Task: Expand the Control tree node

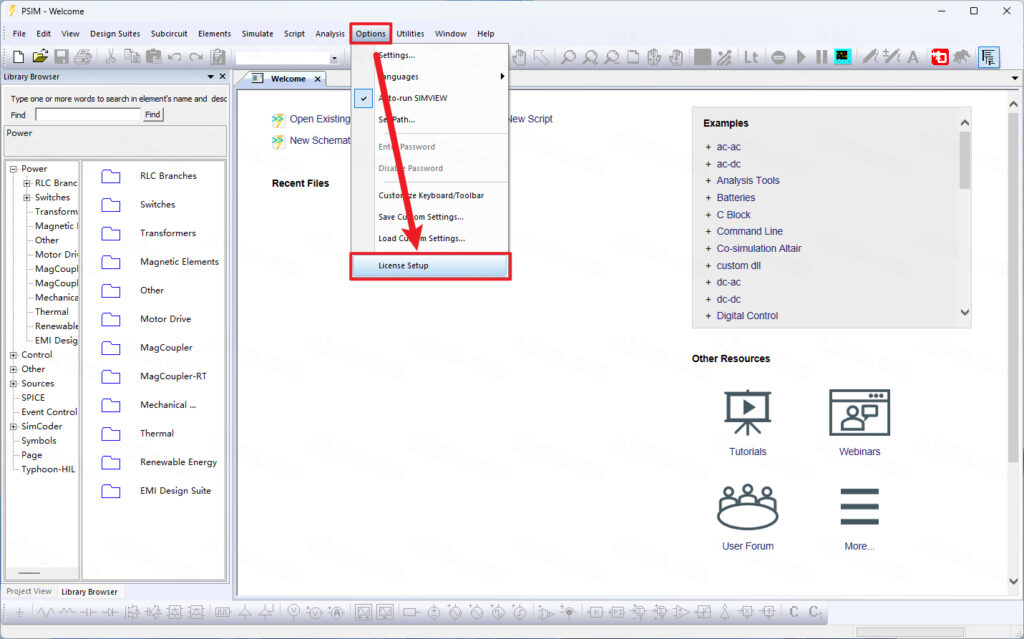Action: [x=13, y=355]
